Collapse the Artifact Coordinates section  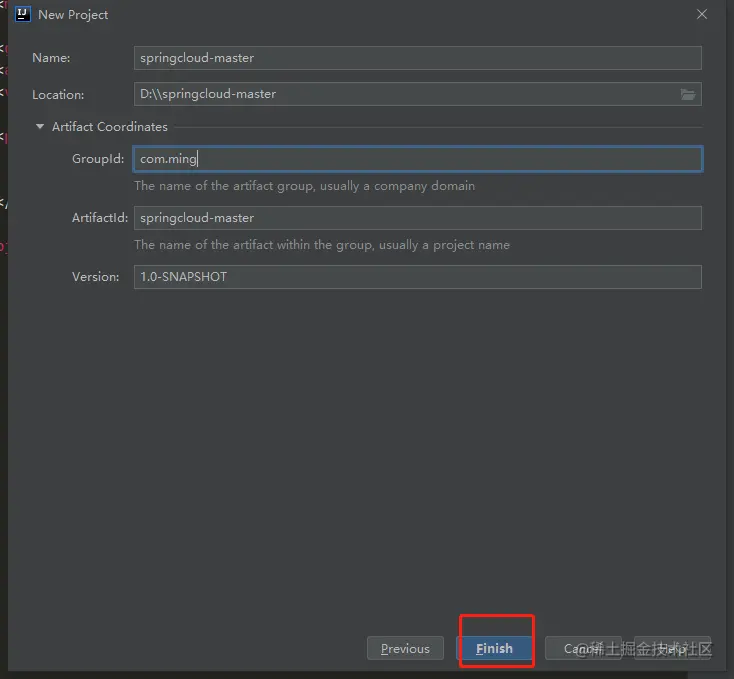click(x=40, y=126)
